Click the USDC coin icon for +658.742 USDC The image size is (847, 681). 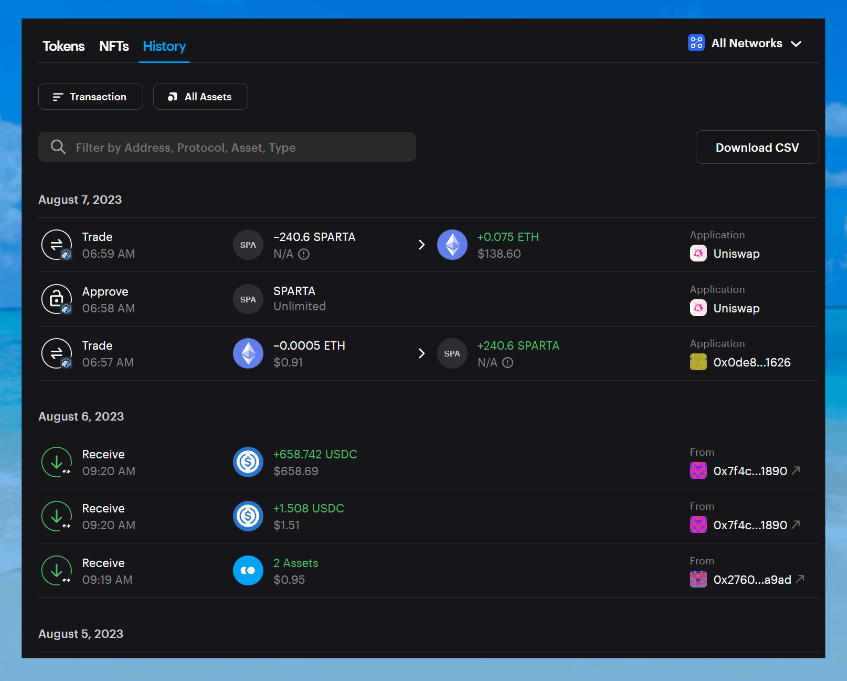[x=248, y=462]
